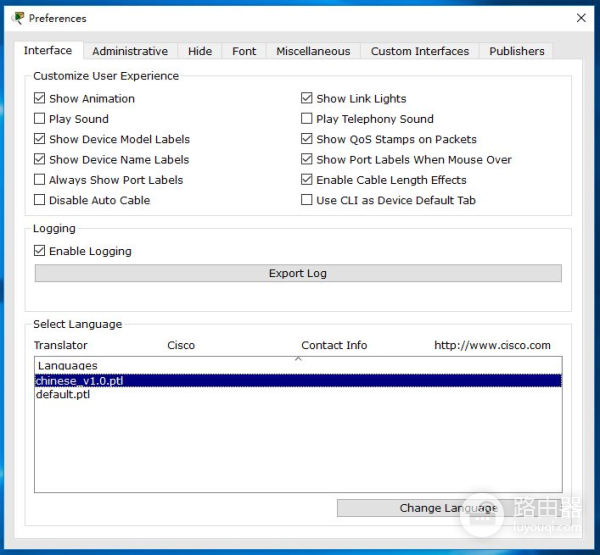Screen dimensions: 600x555
Task: Enable Use CLI as Device Default Tab
Action: (x=307, y=200)
